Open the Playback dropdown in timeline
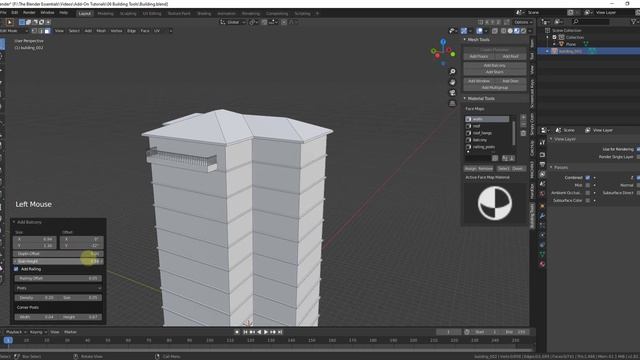 tap(16, 332)
